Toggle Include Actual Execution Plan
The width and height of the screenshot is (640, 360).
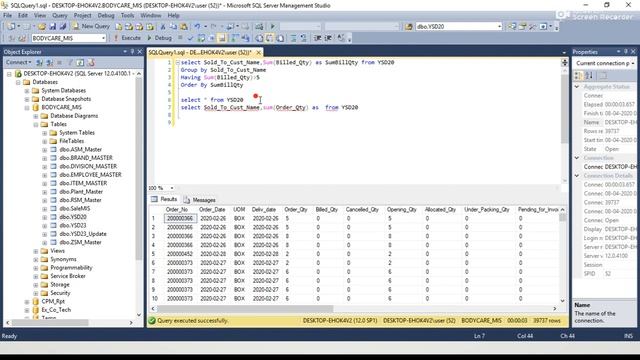coord(235,38)
